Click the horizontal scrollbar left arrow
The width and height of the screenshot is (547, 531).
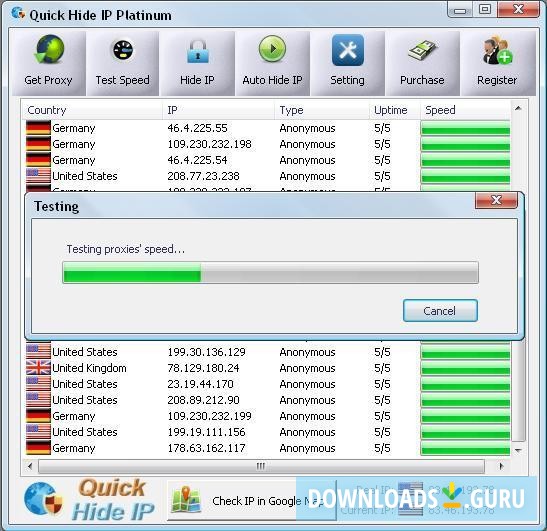(30, 466)
